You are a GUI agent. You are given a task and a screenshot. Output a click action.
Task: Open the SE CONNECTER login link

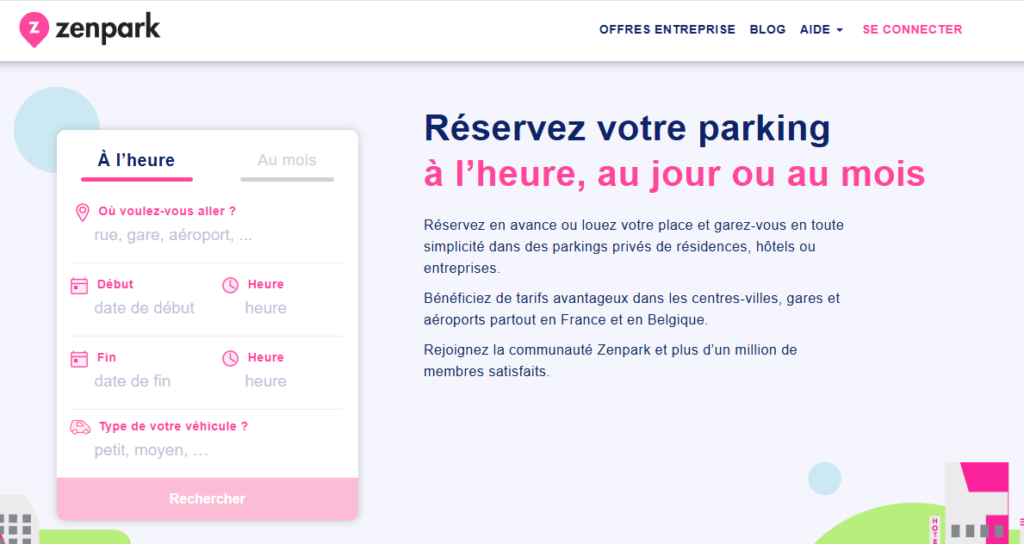tap(912, 29)
